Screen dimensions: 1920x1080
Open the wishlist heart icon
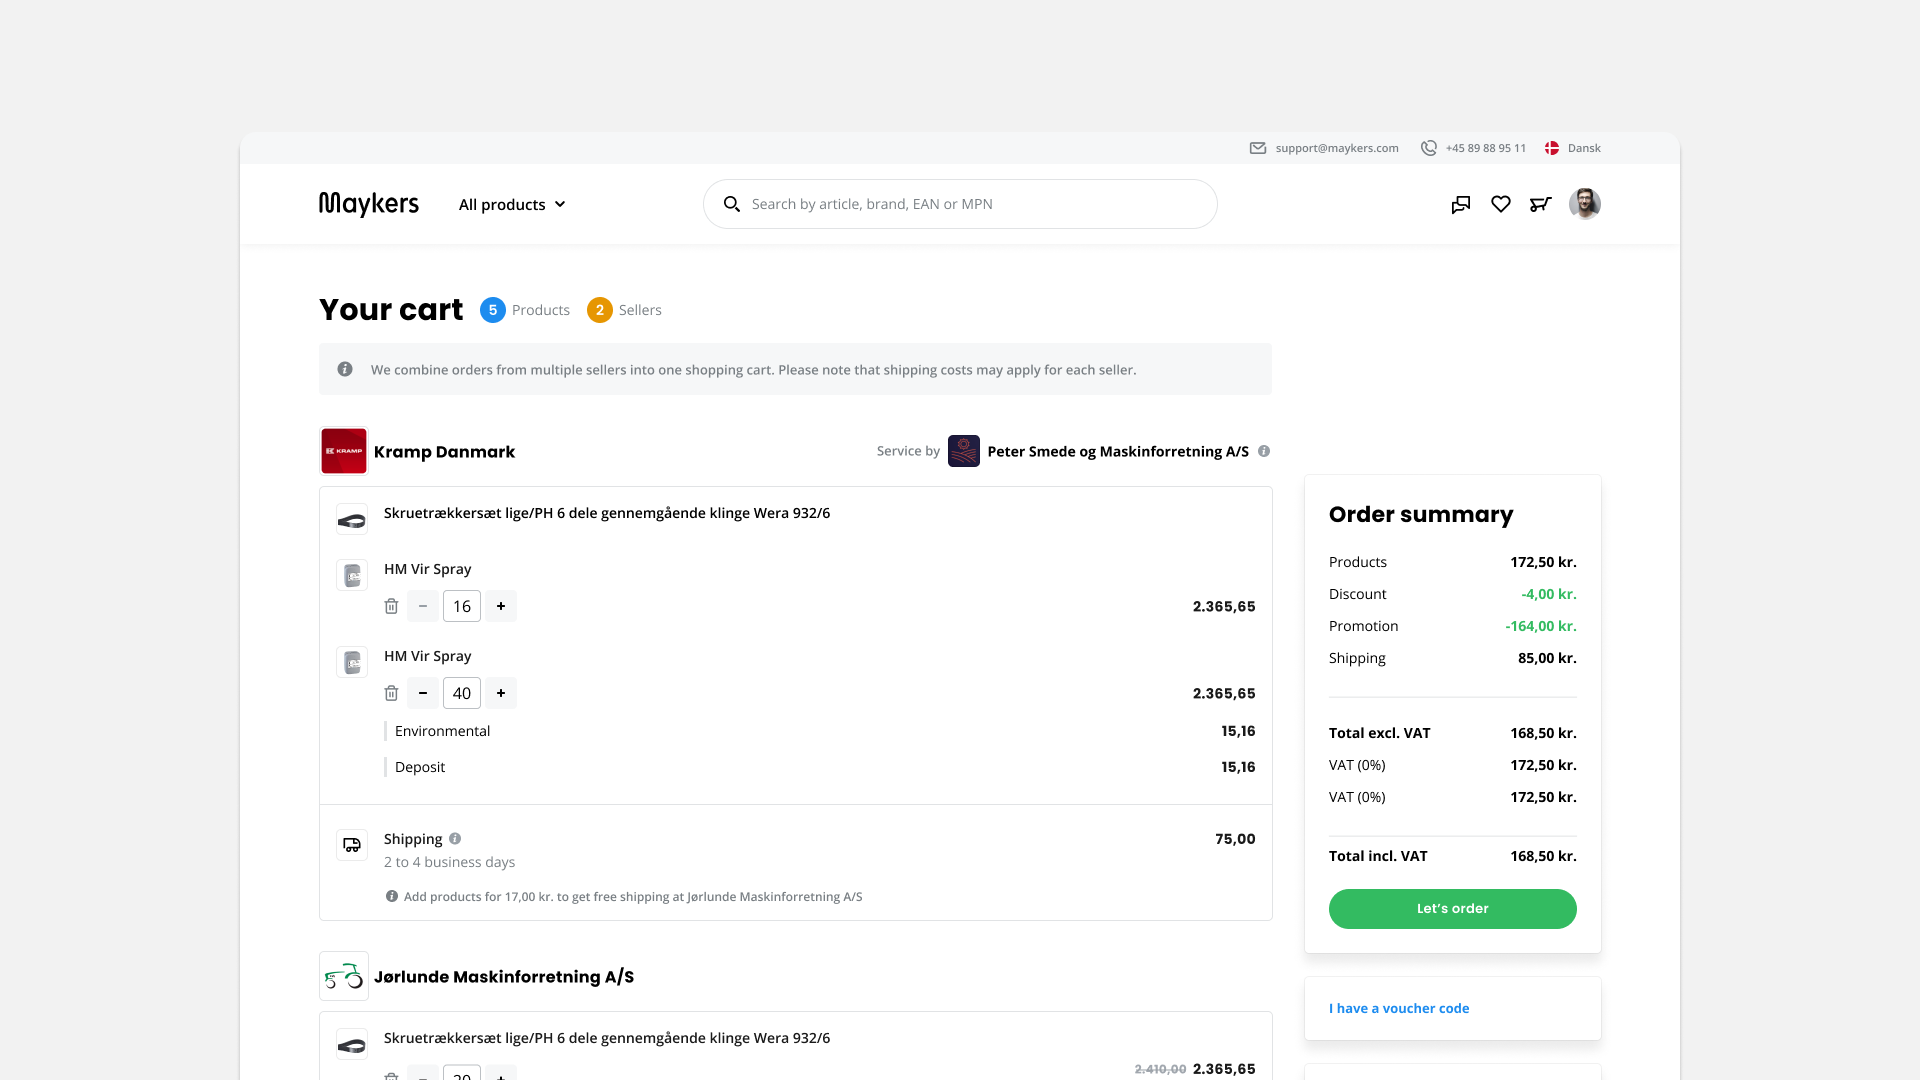(1501, 204)
